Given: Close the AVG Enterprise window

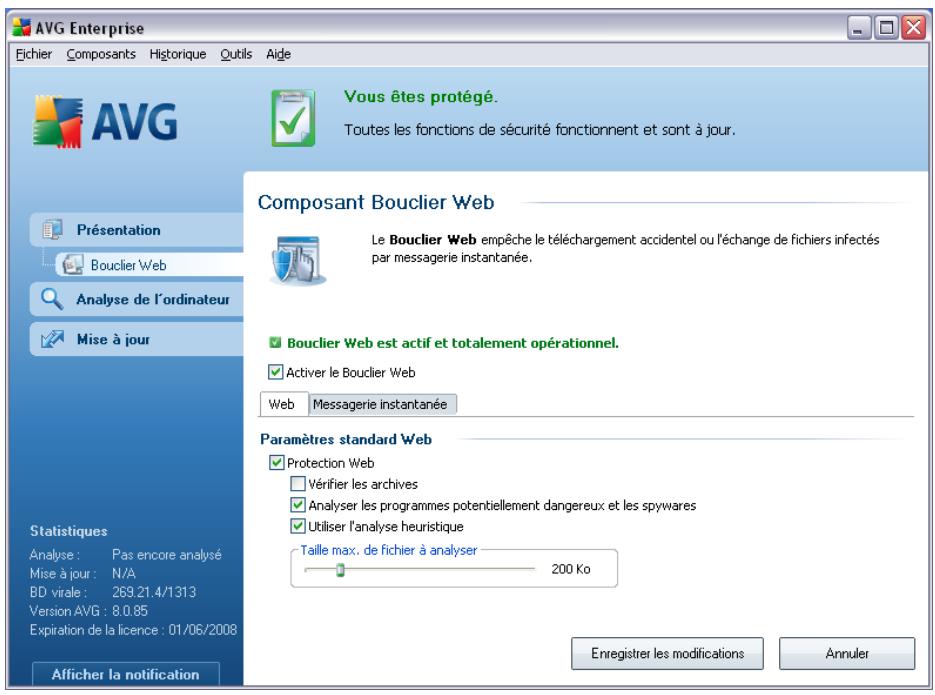Looking at the screenshot, I should click(x=914, y=27).
